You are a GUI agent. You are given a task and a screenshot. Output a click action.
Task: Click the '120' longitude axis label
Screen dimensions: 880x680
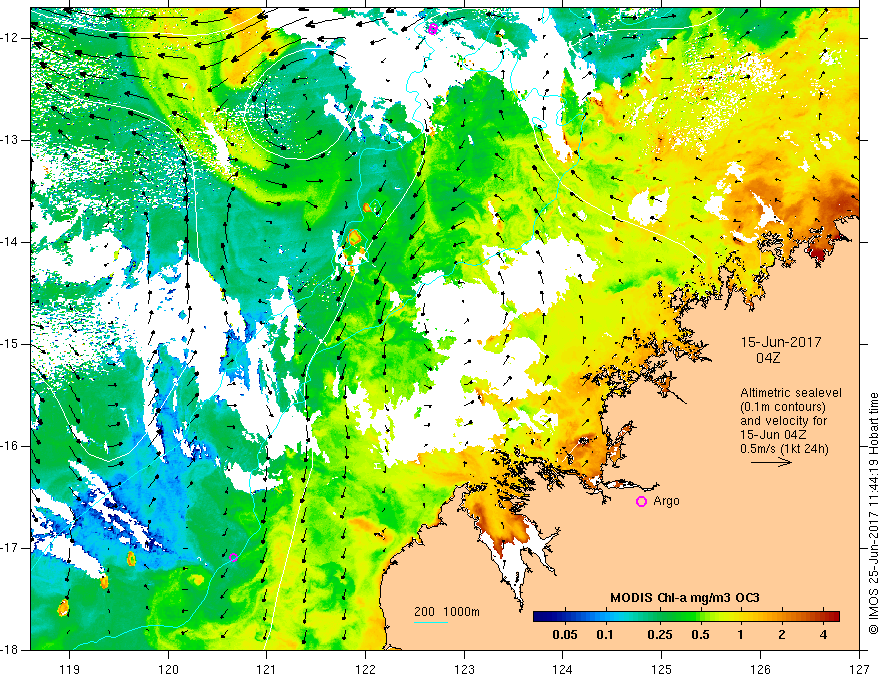click(168, 669)
